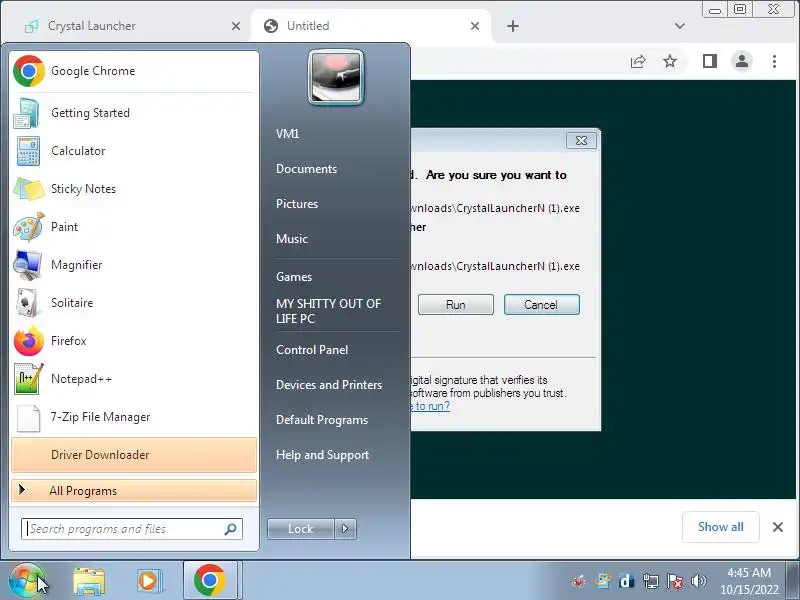Click the Share this page icon
Viewport: 800px width, 600px height.
click(638, 62)
